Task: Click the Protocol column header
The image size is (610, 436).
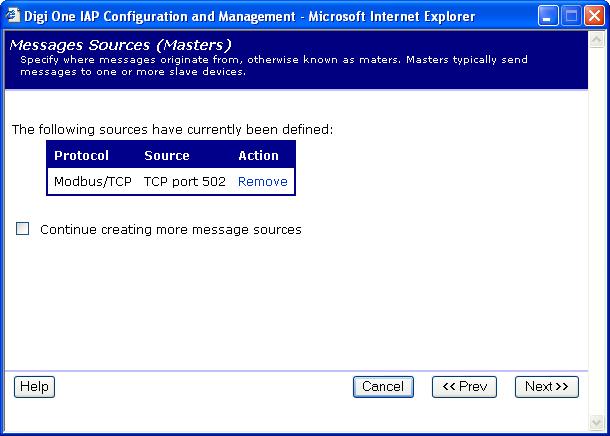Action: (x=81, y=155)
